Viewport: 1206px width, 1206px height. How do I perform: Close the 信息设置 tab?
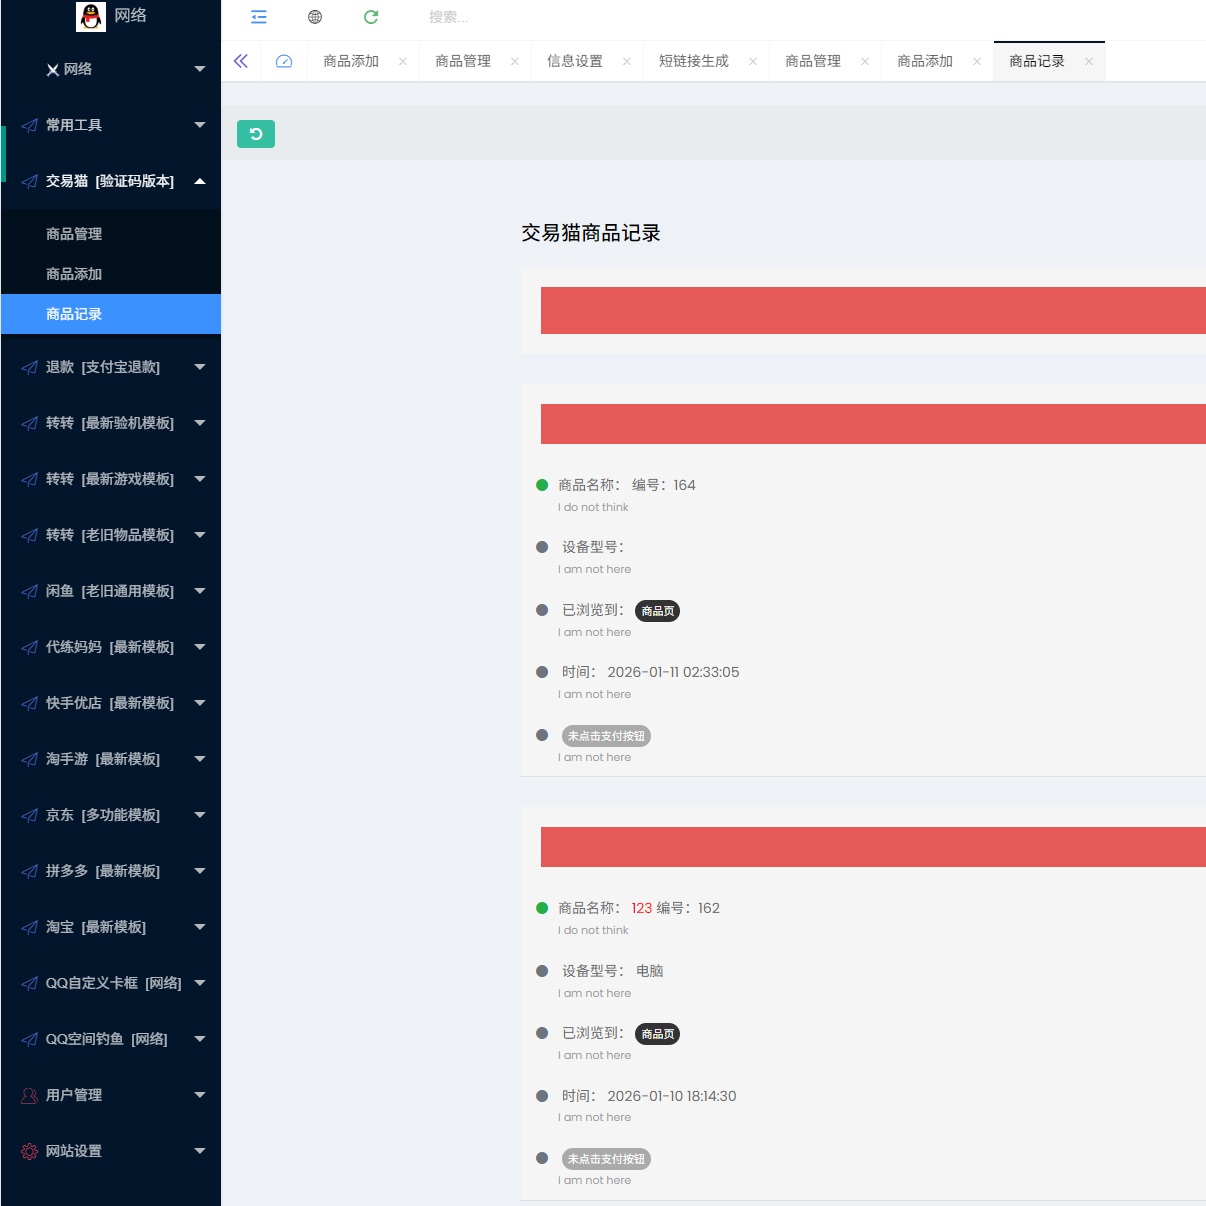(627, 61)
